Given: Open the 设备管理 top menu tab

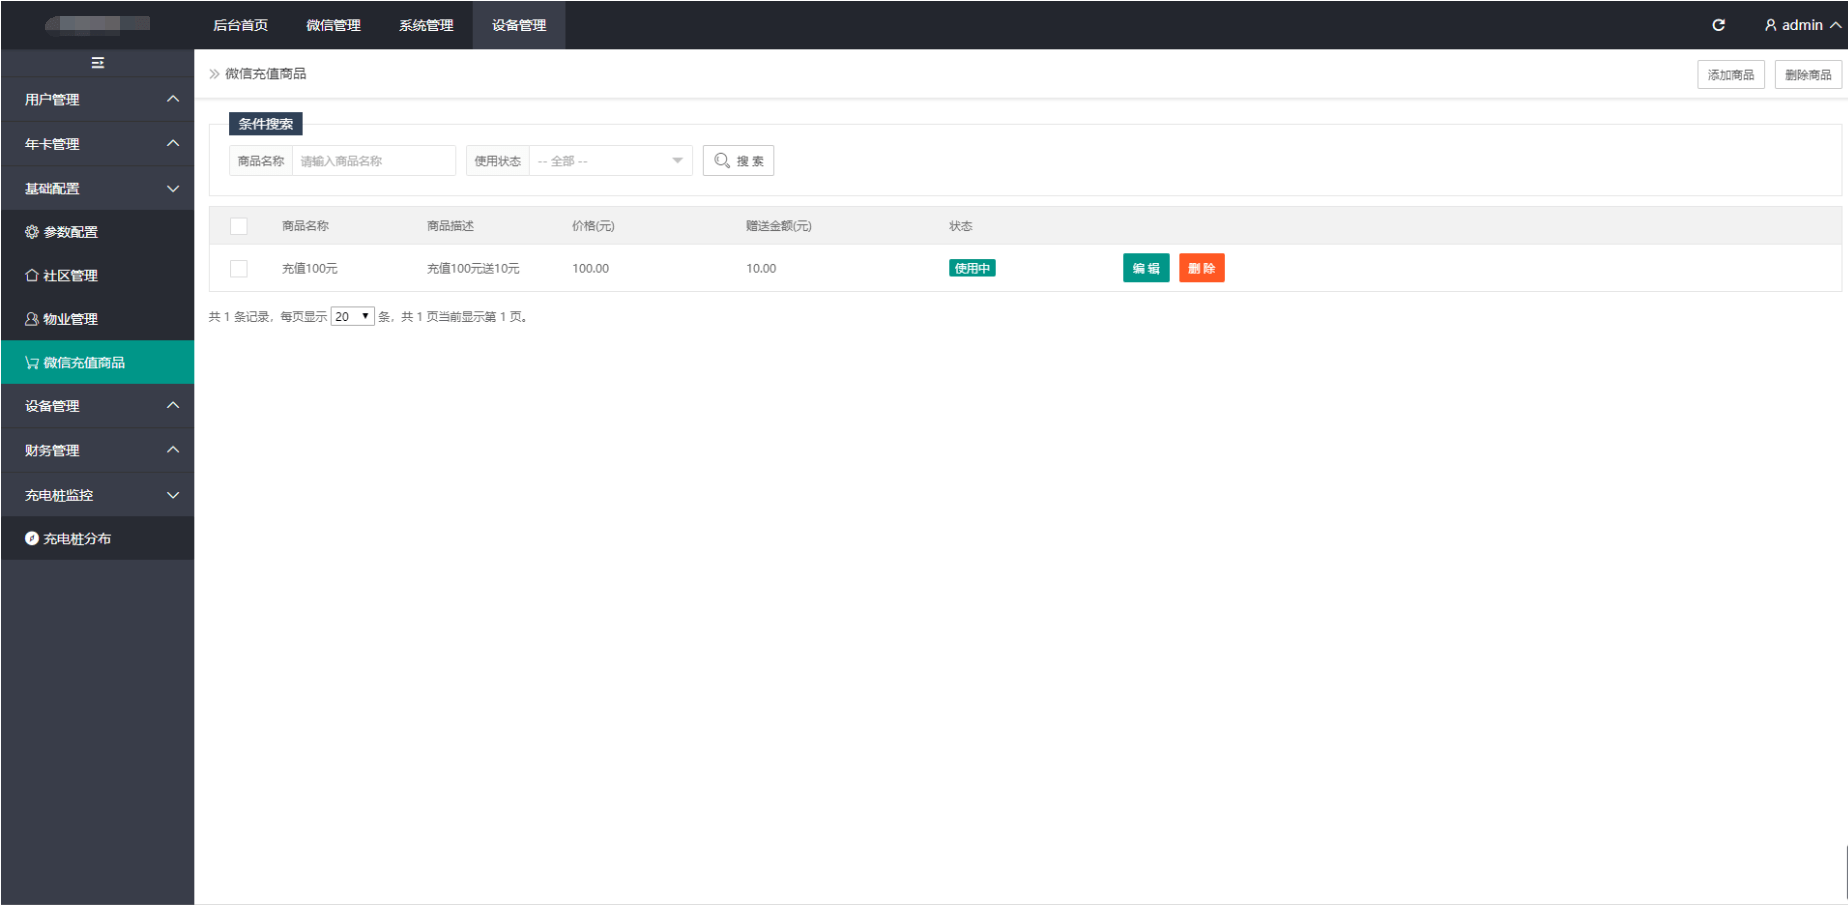Looking at the screenshot, I should click(x=519, y=25).
